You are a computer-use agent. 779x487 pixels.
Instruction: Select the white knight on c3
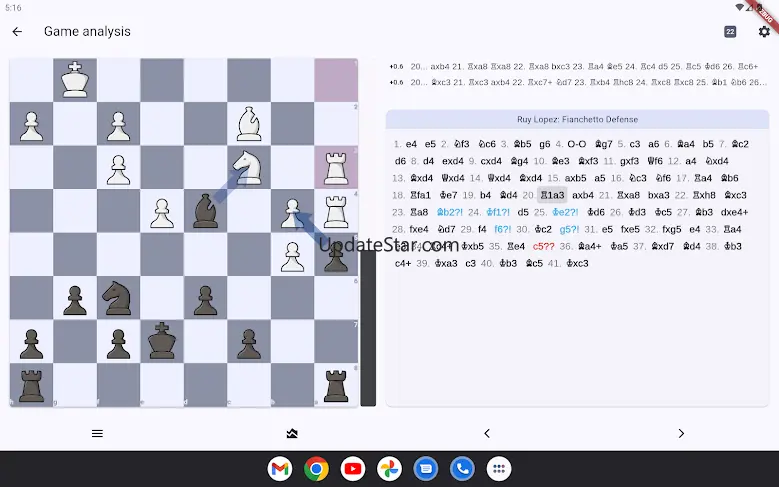click(249, 167)
